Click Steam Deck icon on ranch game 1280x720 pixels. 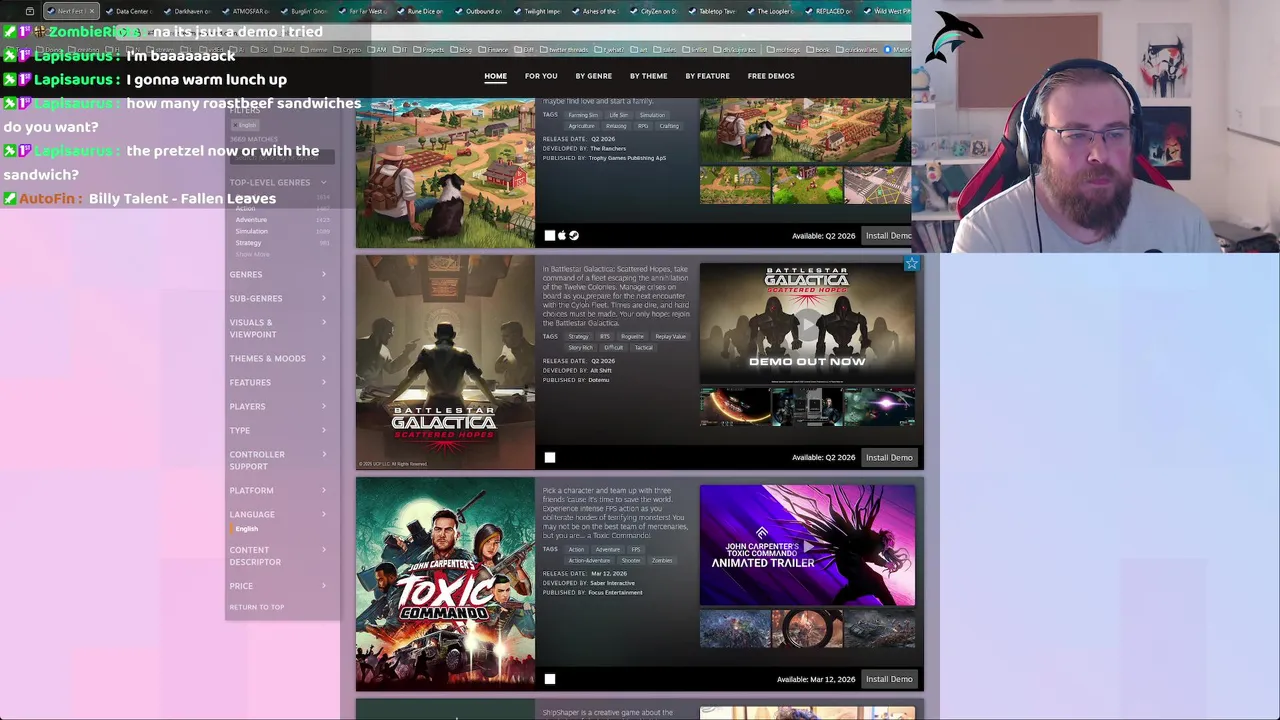574,236
